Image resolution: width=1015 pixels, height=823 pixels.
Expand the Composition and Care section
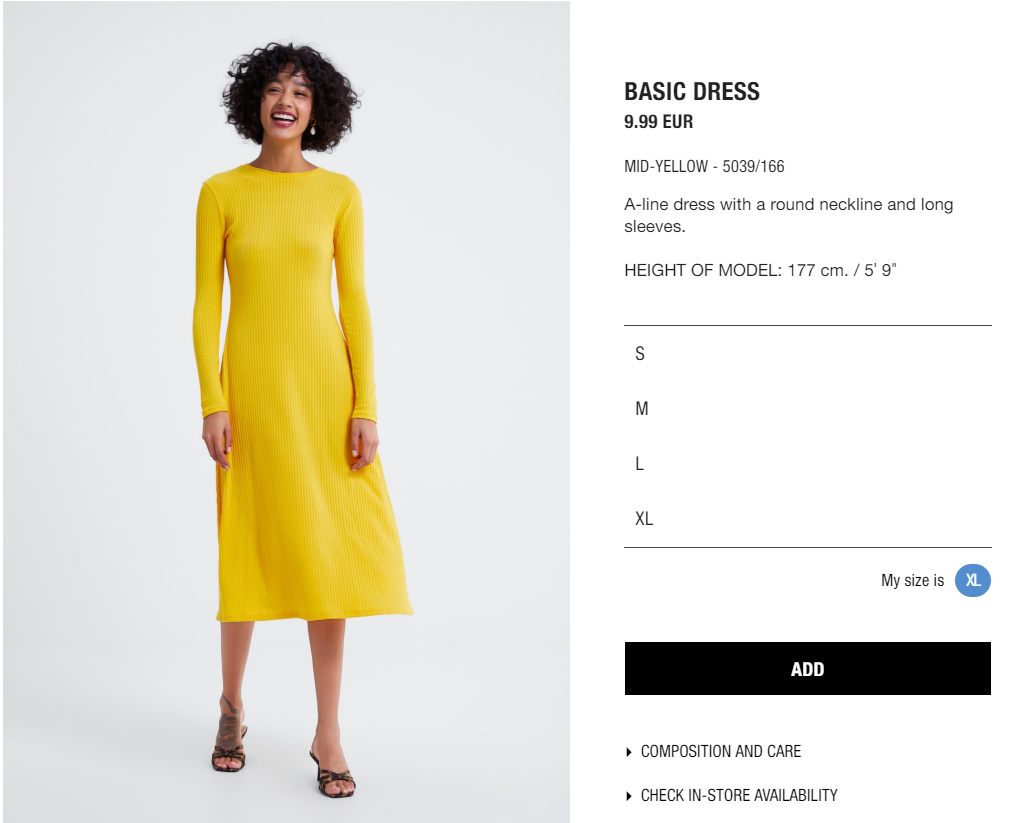[x=720, y=752]
